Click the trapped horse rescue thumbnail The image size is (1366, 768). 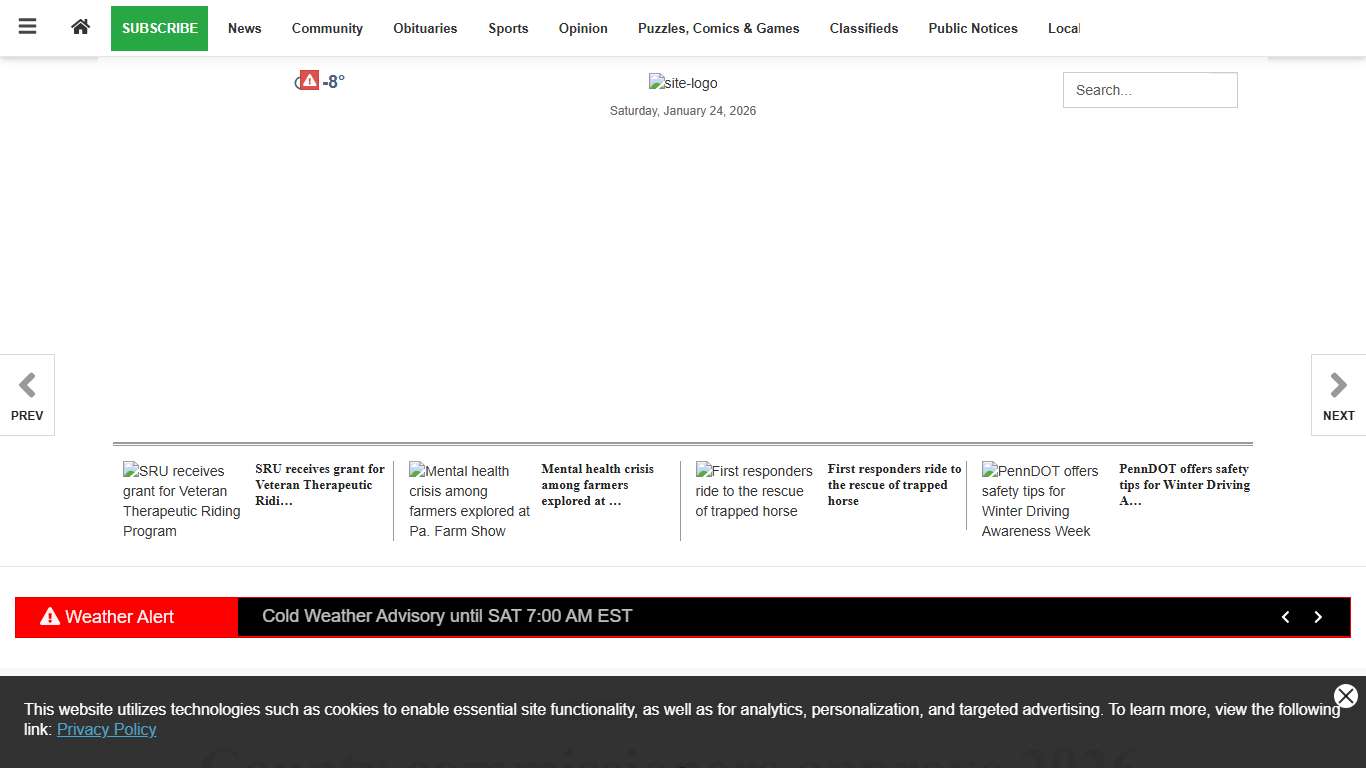754,491
